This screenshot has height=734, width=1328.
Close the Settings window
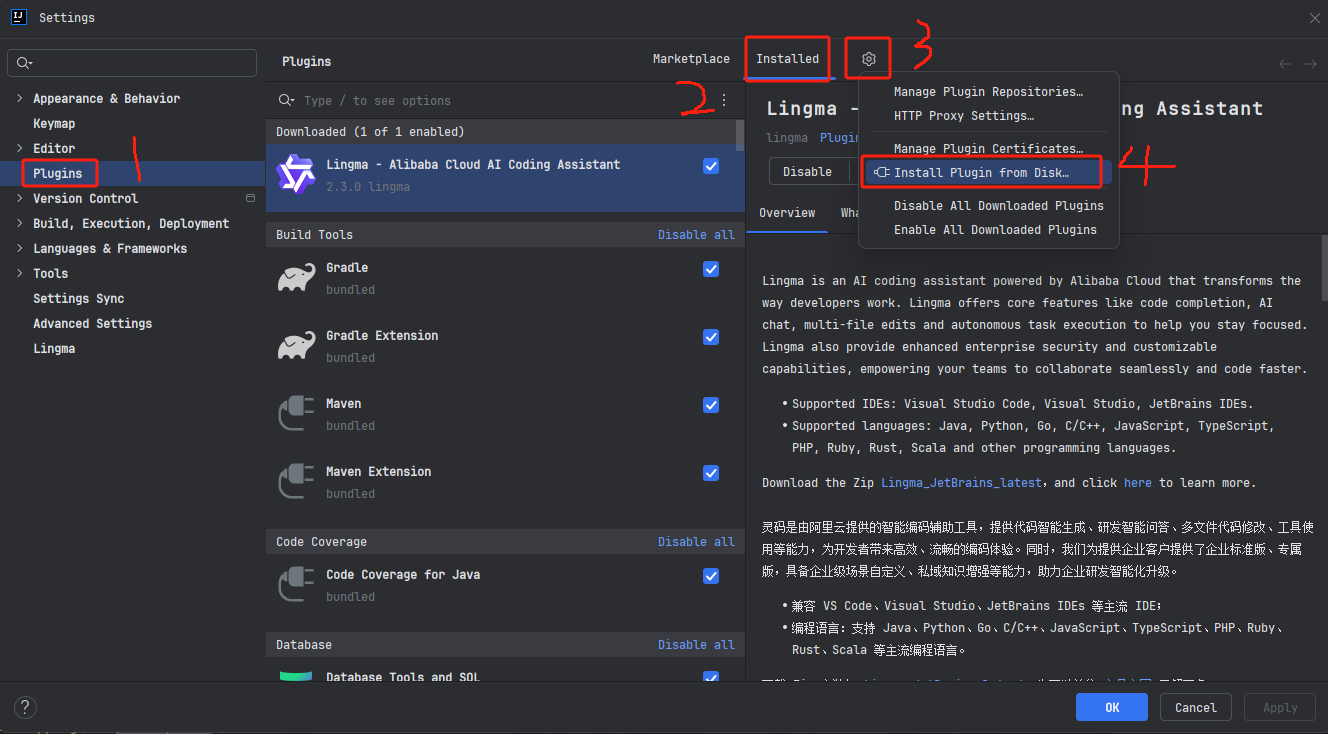pos(1314,18)
